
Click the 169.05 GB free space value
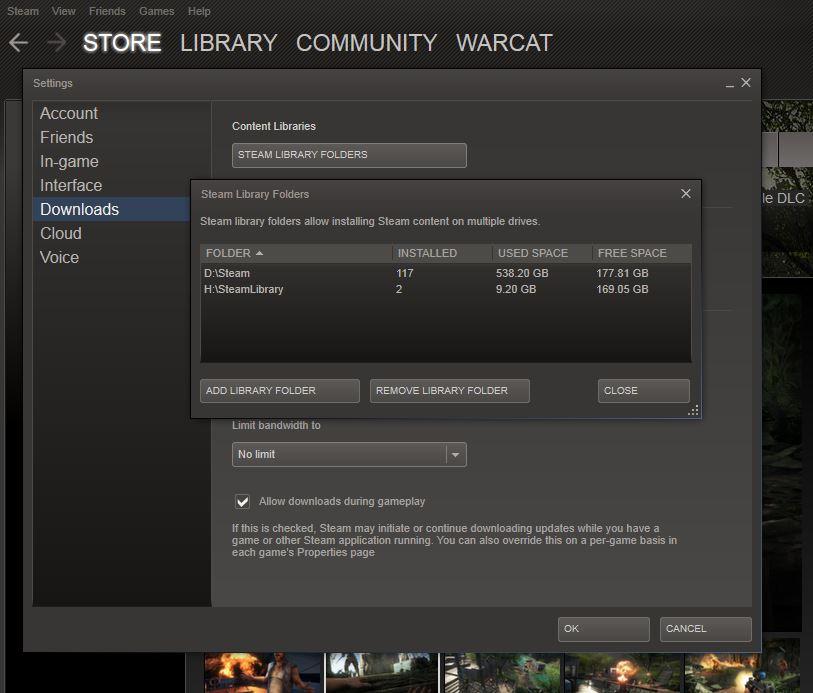622,289
